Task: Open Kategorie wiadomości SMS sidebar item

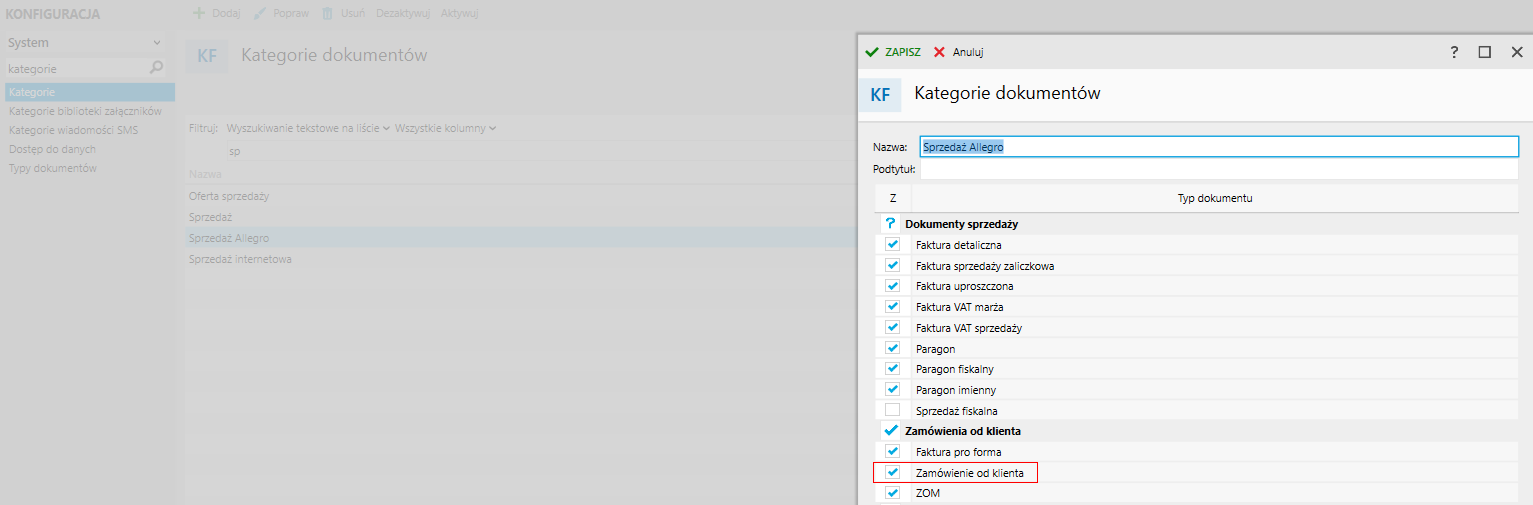Action: click(x=74, y=130)
